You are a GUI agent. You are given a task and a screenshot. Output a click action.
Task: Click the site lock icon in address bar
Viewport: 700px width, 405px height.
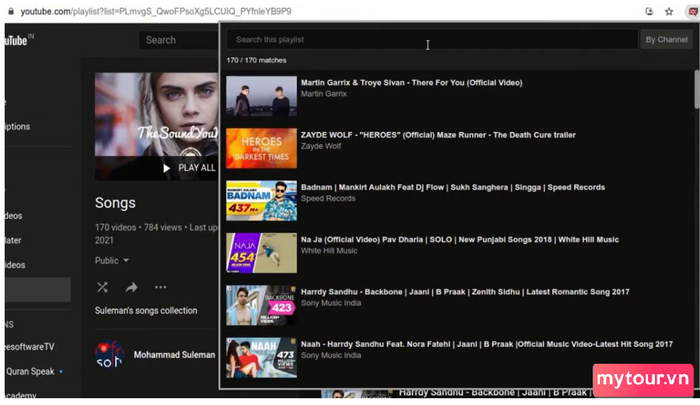tap(11, 12)
